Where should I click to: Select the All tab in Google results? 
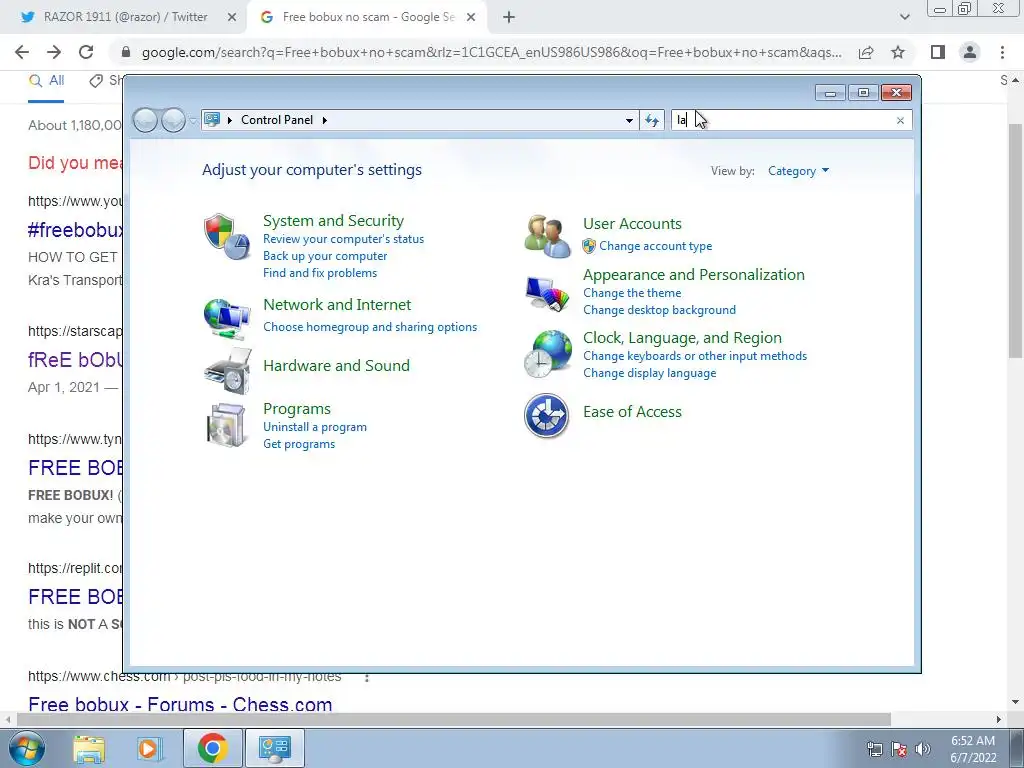46,80
